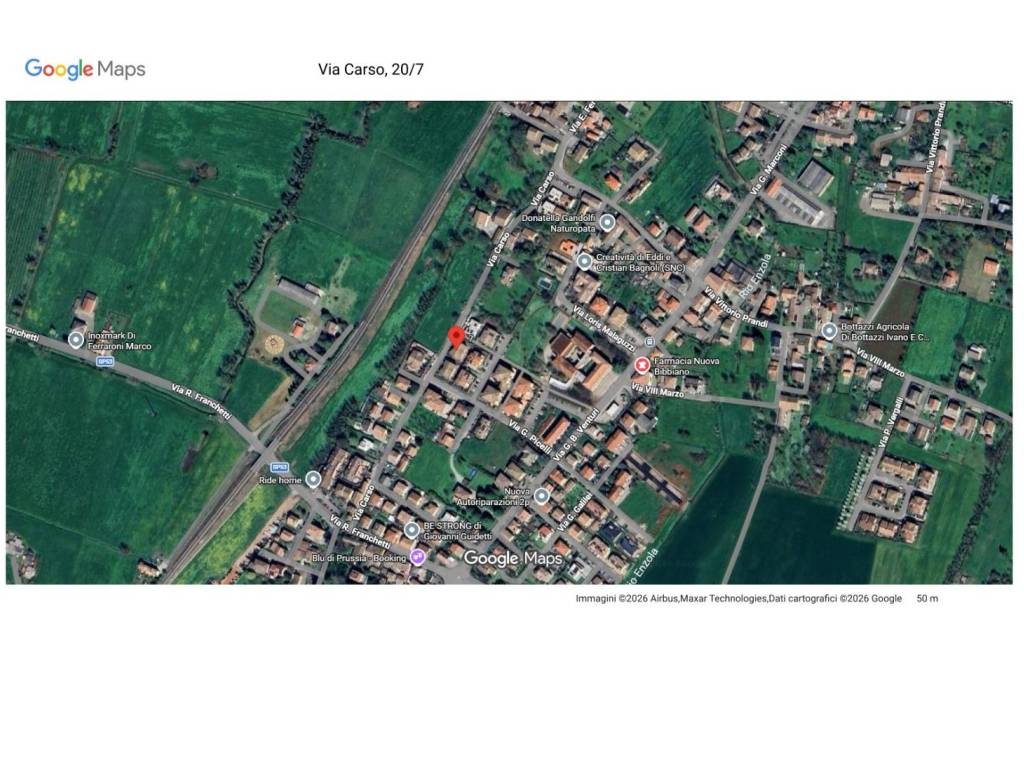Click the post office icon near Via Loris Malaguzzi
The width and height of the screenshot is (1024, 768).
point(650,342)
